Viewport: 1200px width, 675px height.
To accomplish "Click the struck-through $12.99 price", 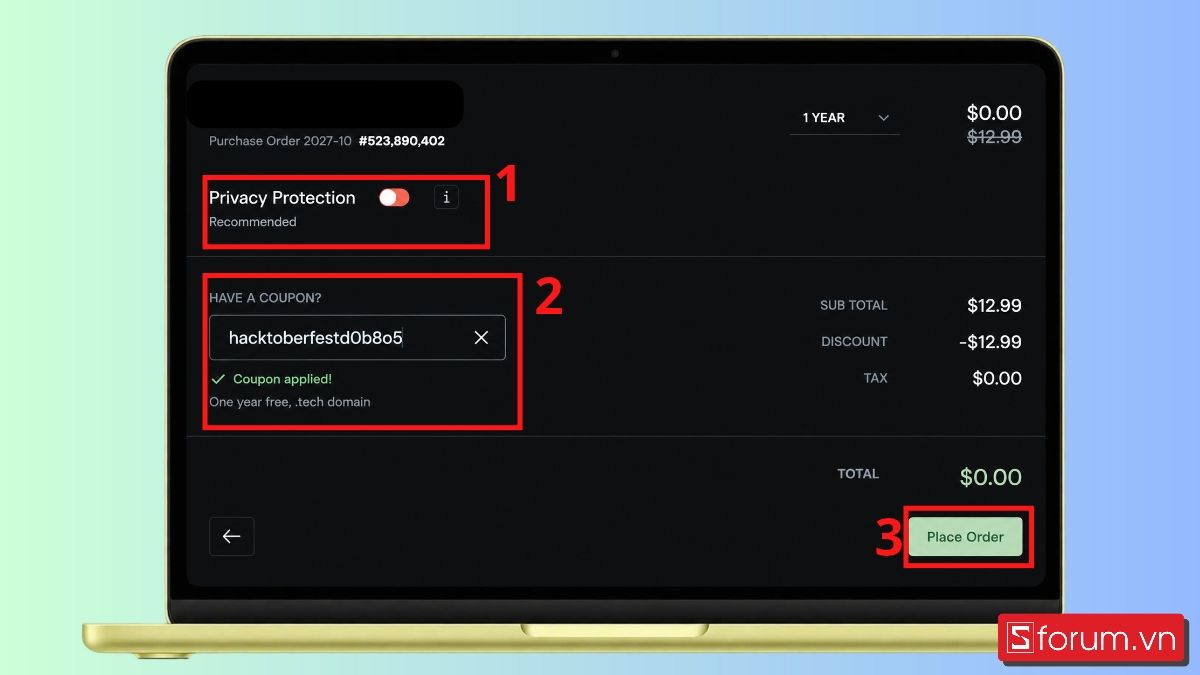I will (x=994, y=137).
